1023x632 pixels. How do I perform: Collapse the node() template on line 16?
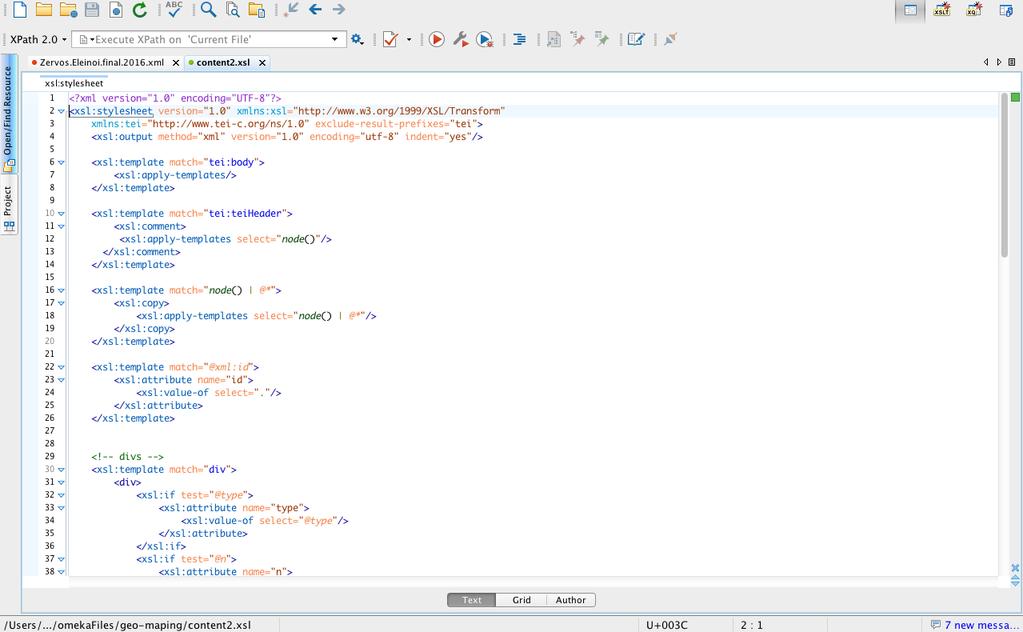pyautogui.click(x=61, y=290)
